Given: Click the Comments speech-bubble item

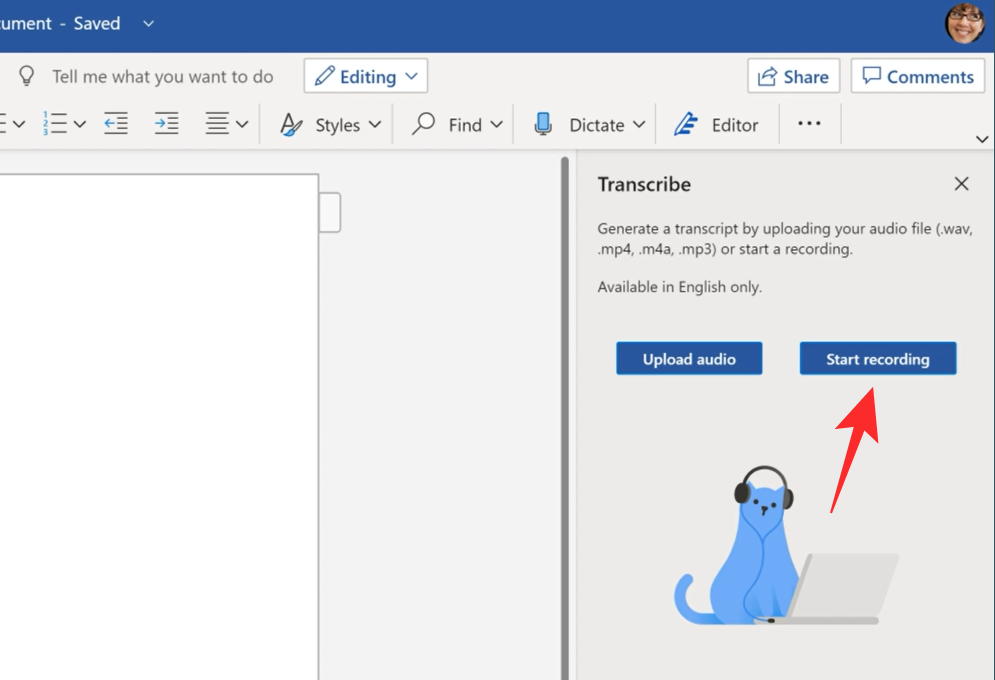Looking at the screenshot, I should coord(917,75).
